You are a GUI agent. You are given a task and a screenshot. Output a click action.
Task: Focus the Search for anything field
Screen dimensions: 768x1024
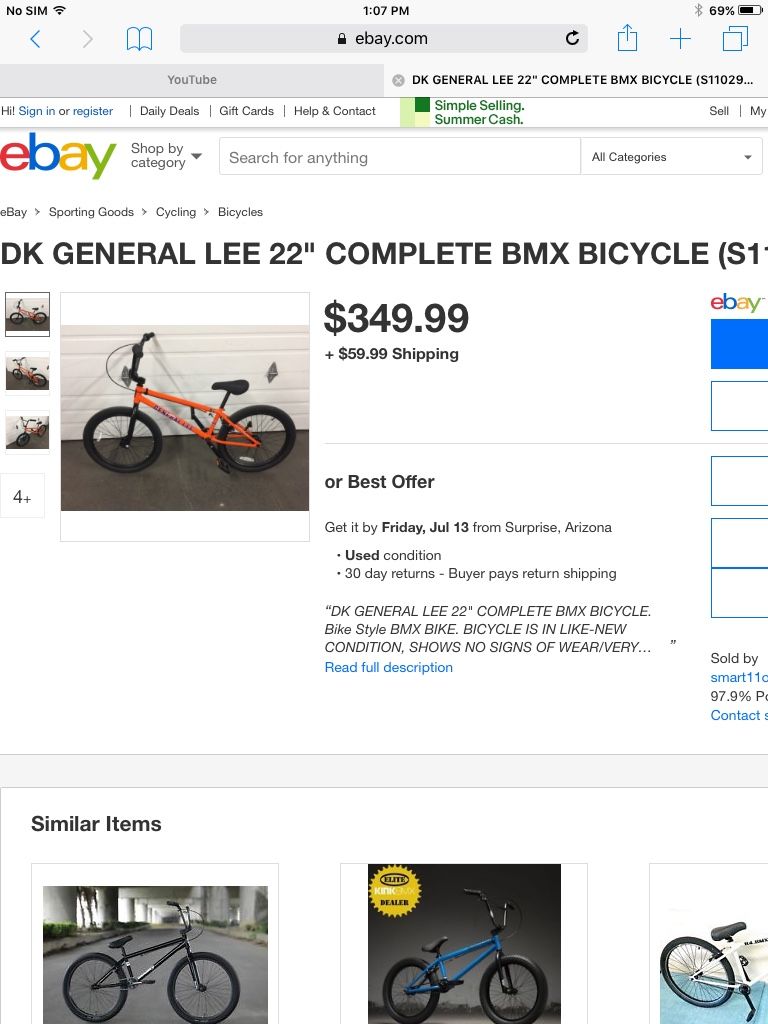pyautogui.click(x=400, y=157)
